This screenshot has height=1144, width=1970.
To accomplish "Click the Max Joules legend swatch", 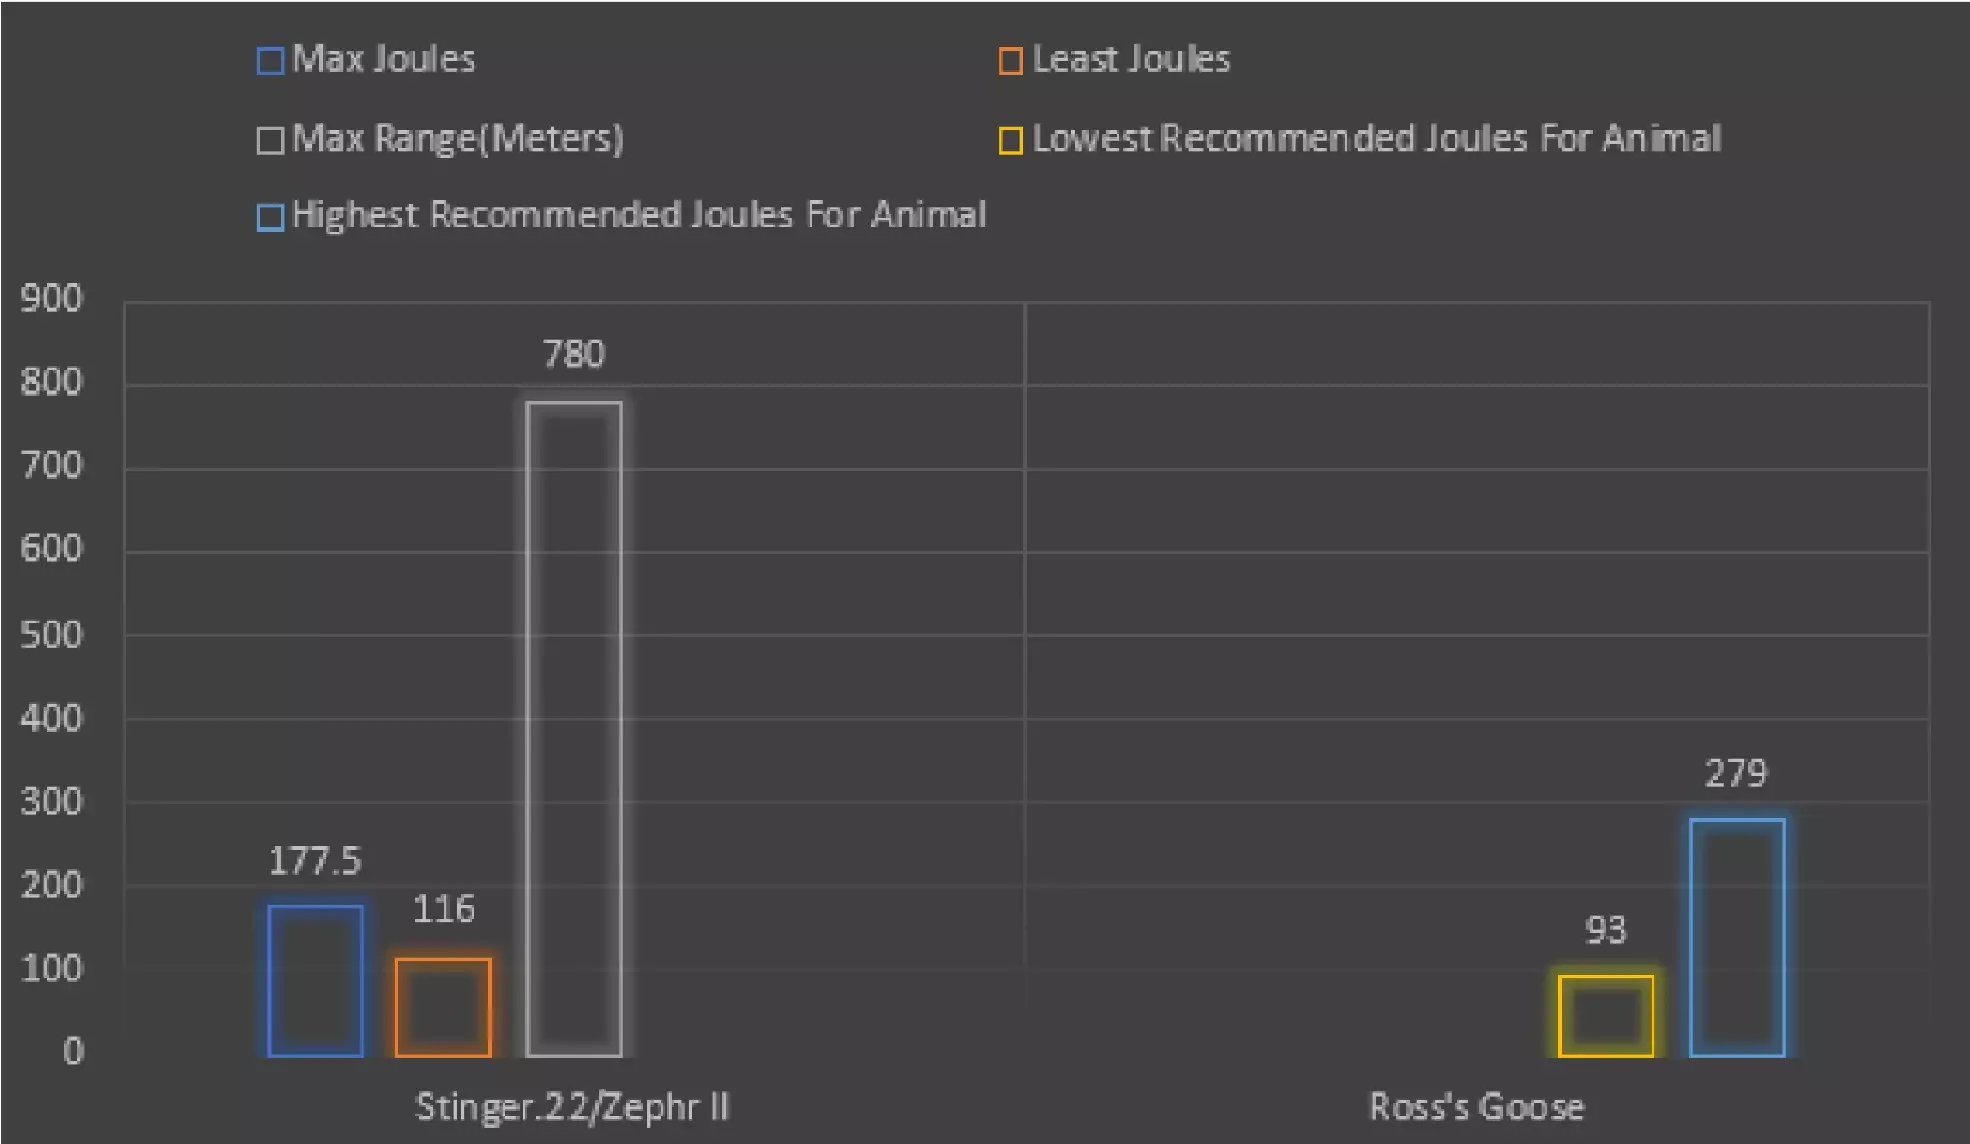I will pyautogui.click(x=270, y=61).
